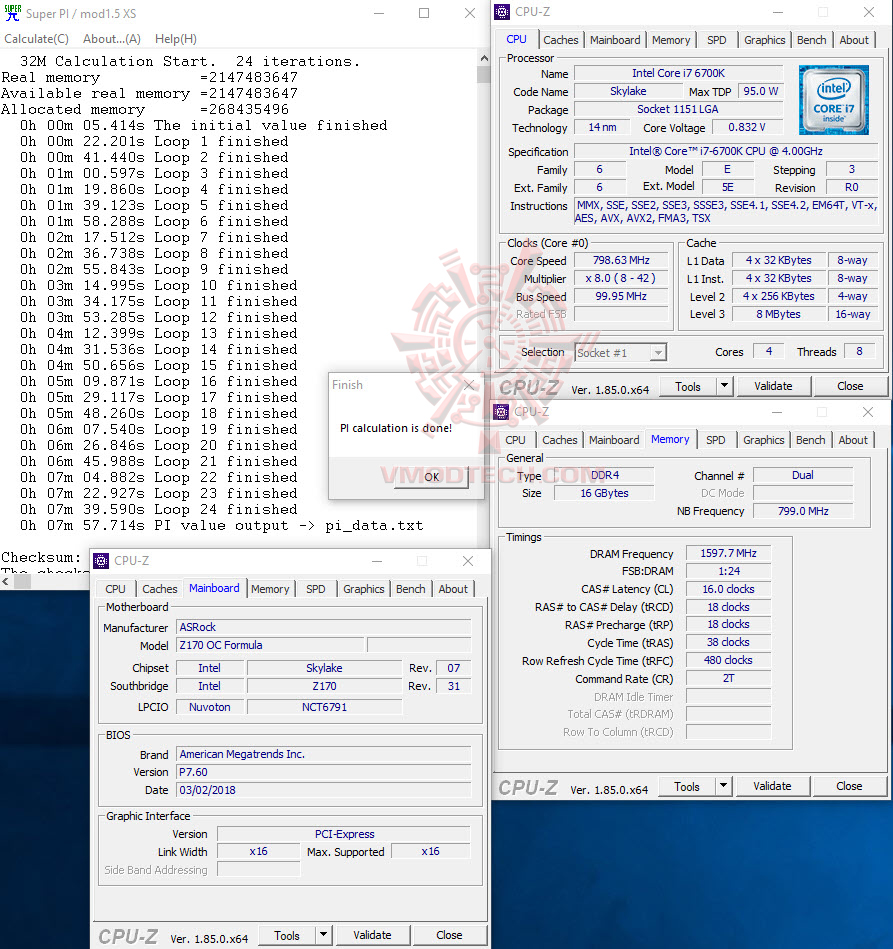
Task: Click the BIOS version P7.60 field
Action: pos(323,772)
